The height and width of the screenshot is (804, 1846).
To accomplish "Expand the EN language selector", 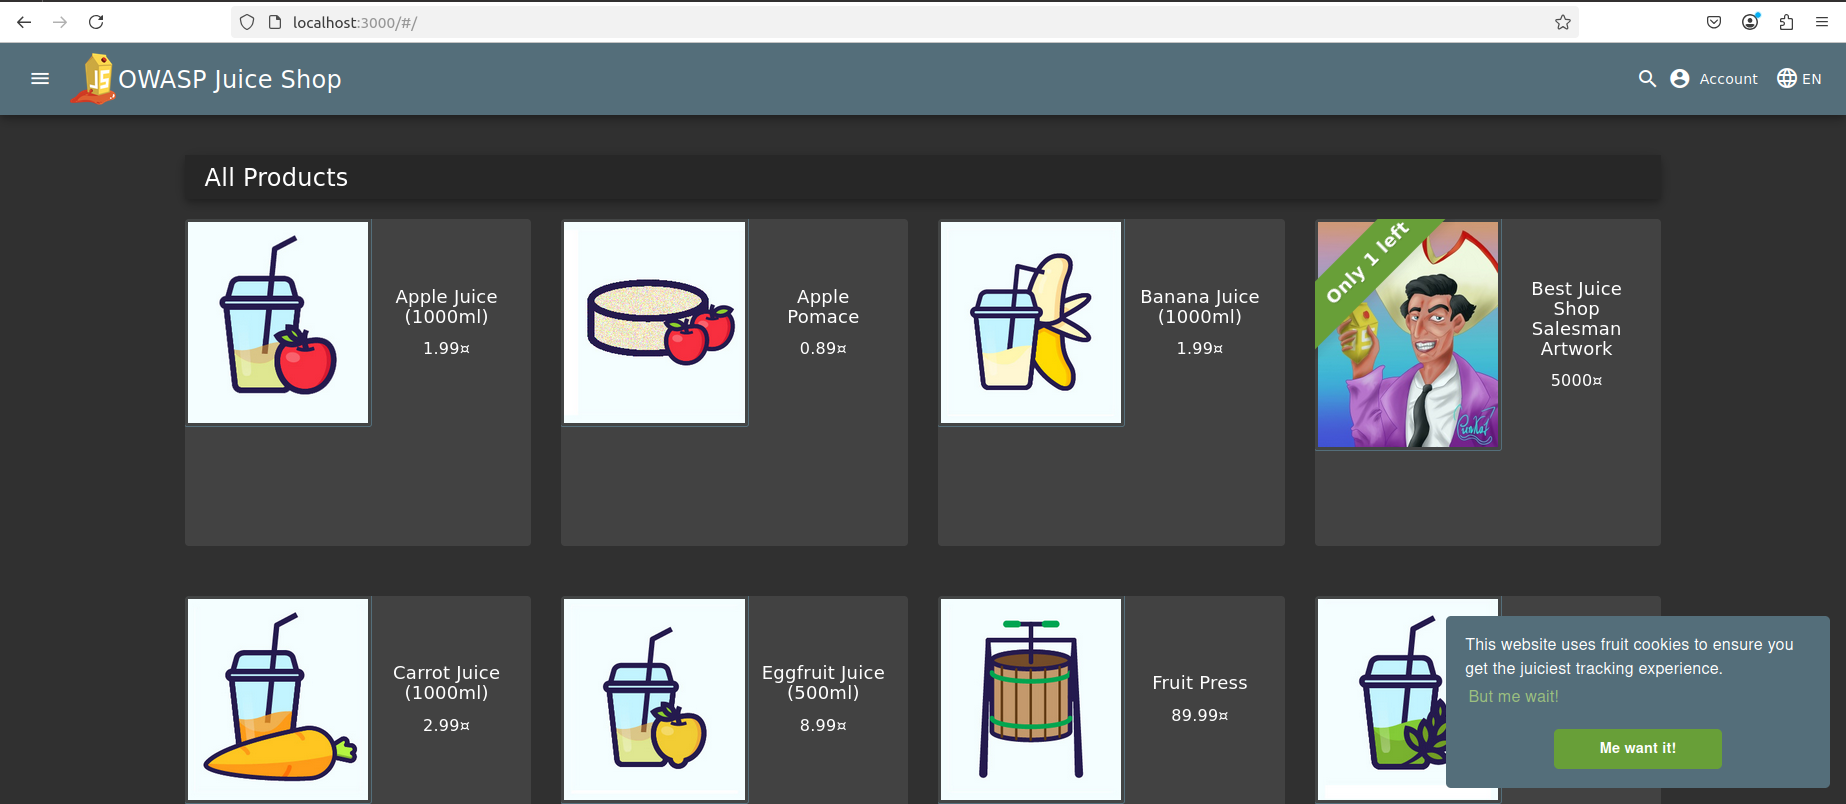I will click(1800, 79).
